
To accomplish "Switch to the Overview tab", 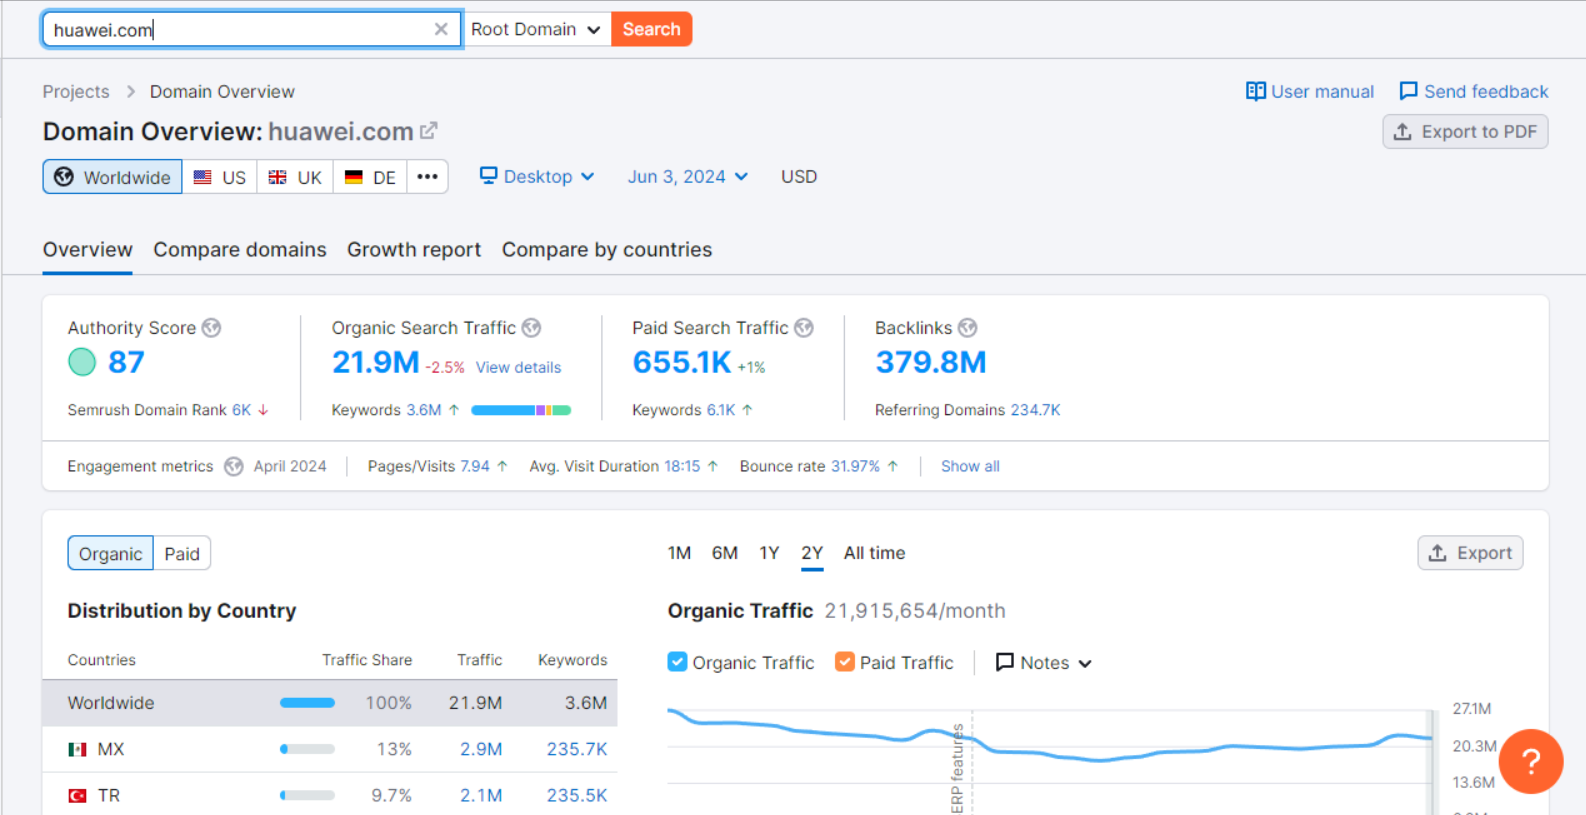I will 87,250.
